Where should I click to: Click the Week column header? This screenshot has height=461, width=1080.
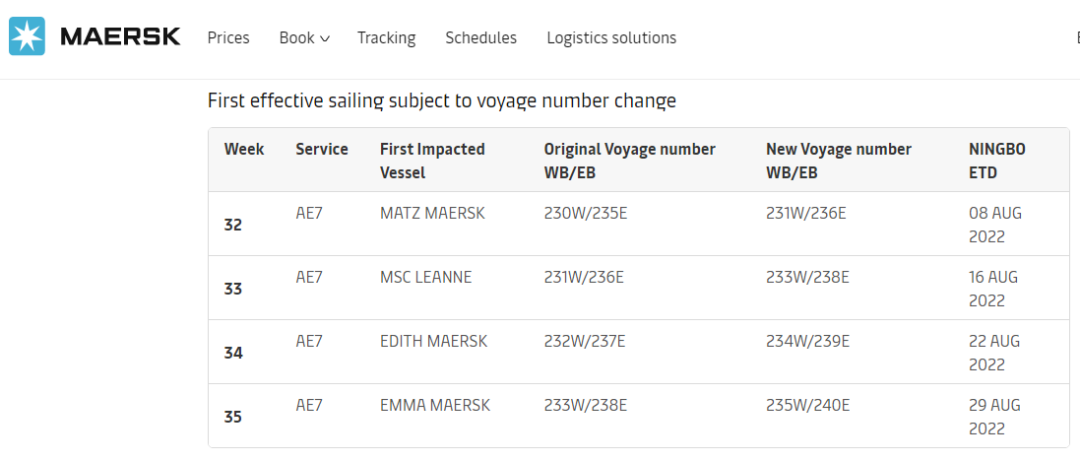point(244,149)
